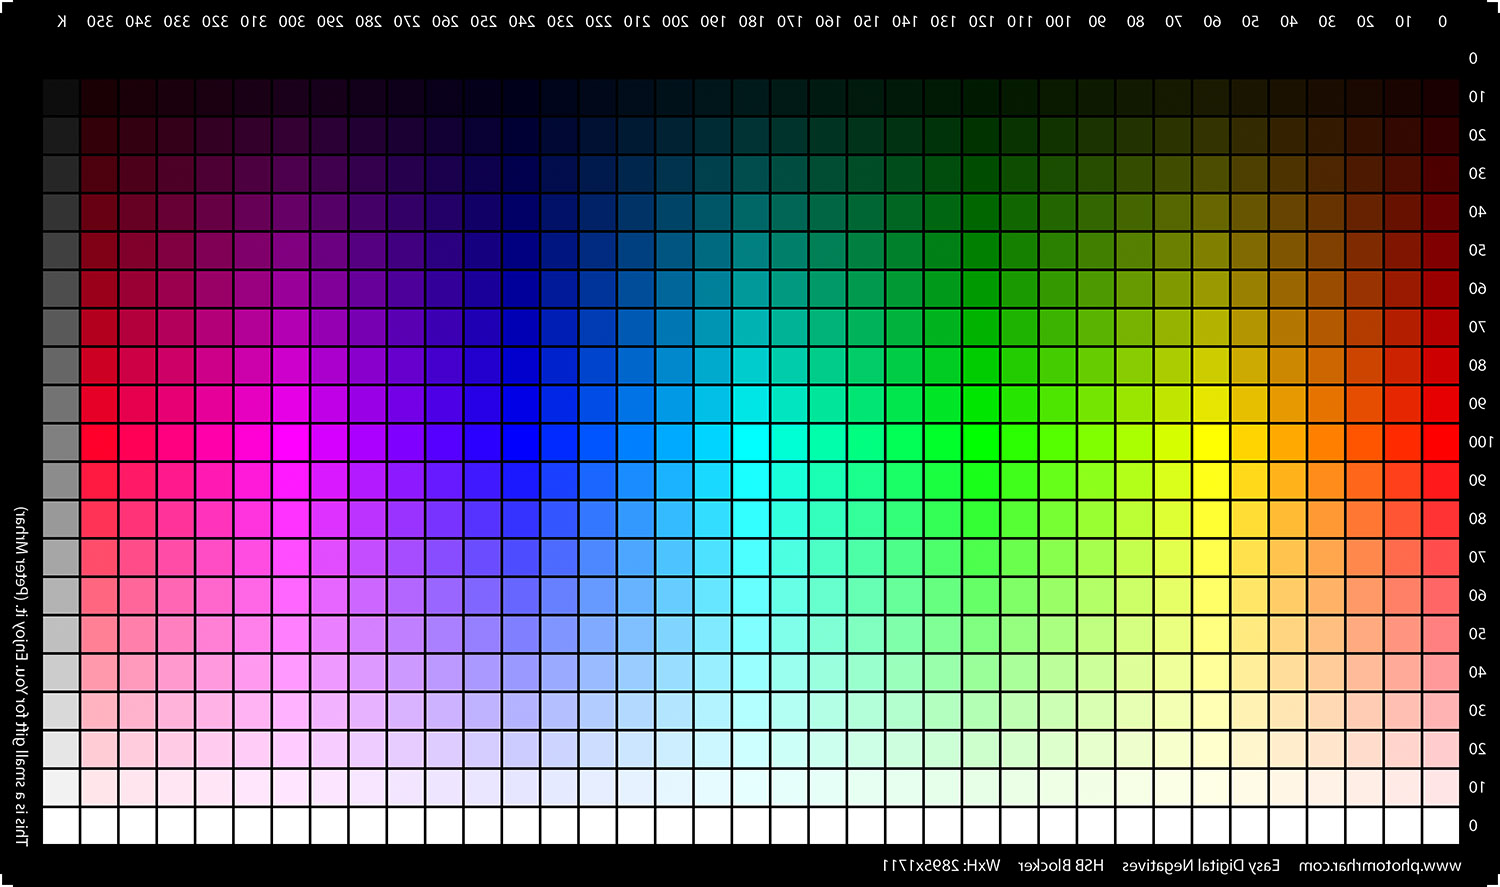Click the hue column label 270

point(406,21)
